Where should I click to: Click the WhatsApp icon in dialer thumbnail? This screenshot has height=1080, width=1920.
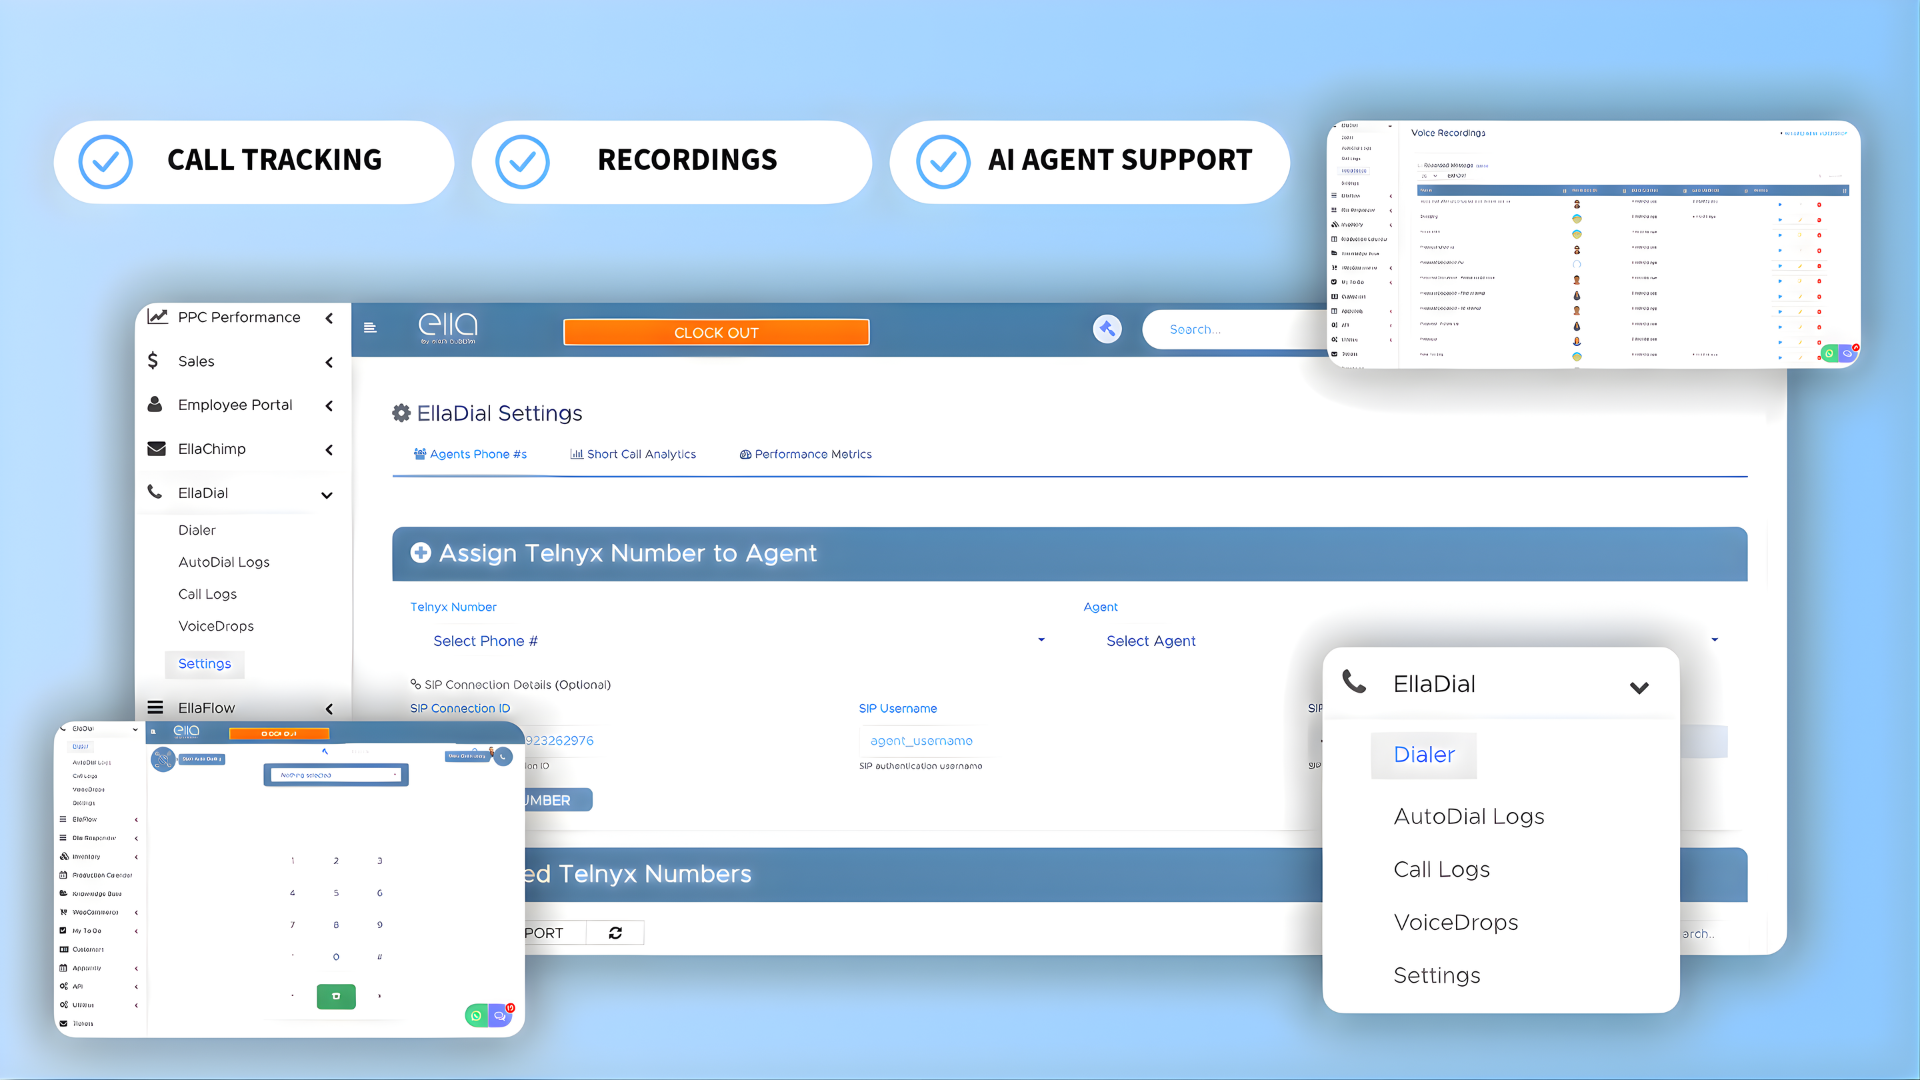tap(476, 1016)
